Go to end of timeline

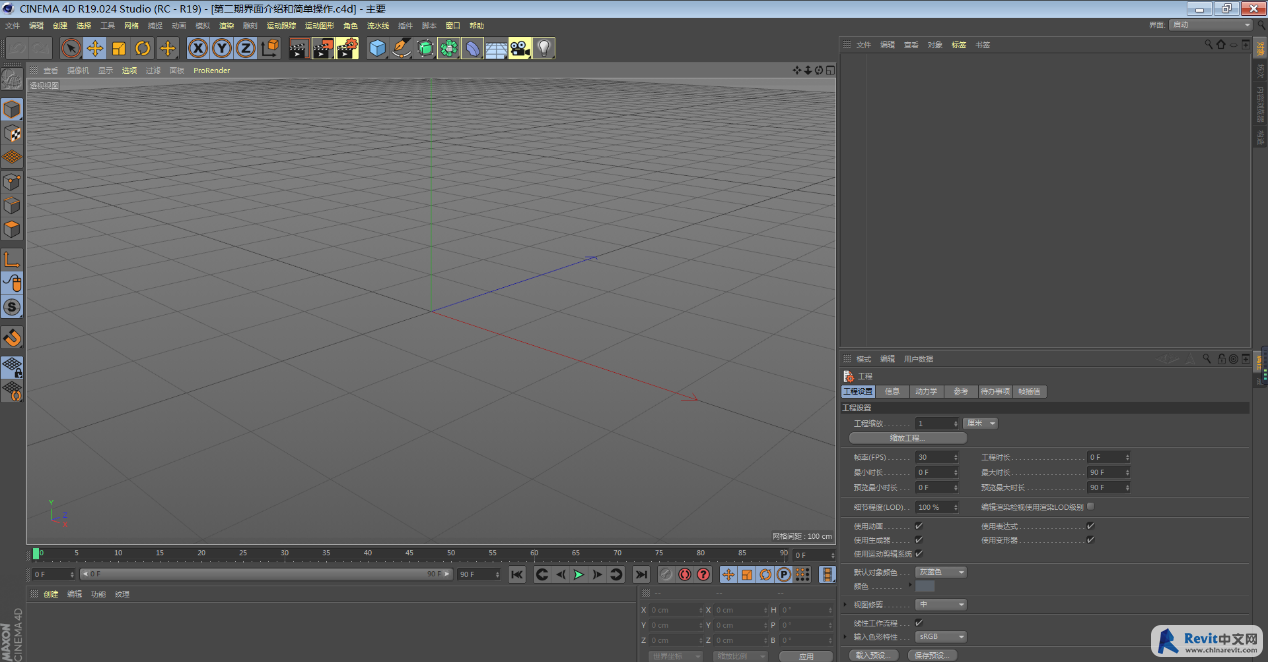[x=641, y=574]
